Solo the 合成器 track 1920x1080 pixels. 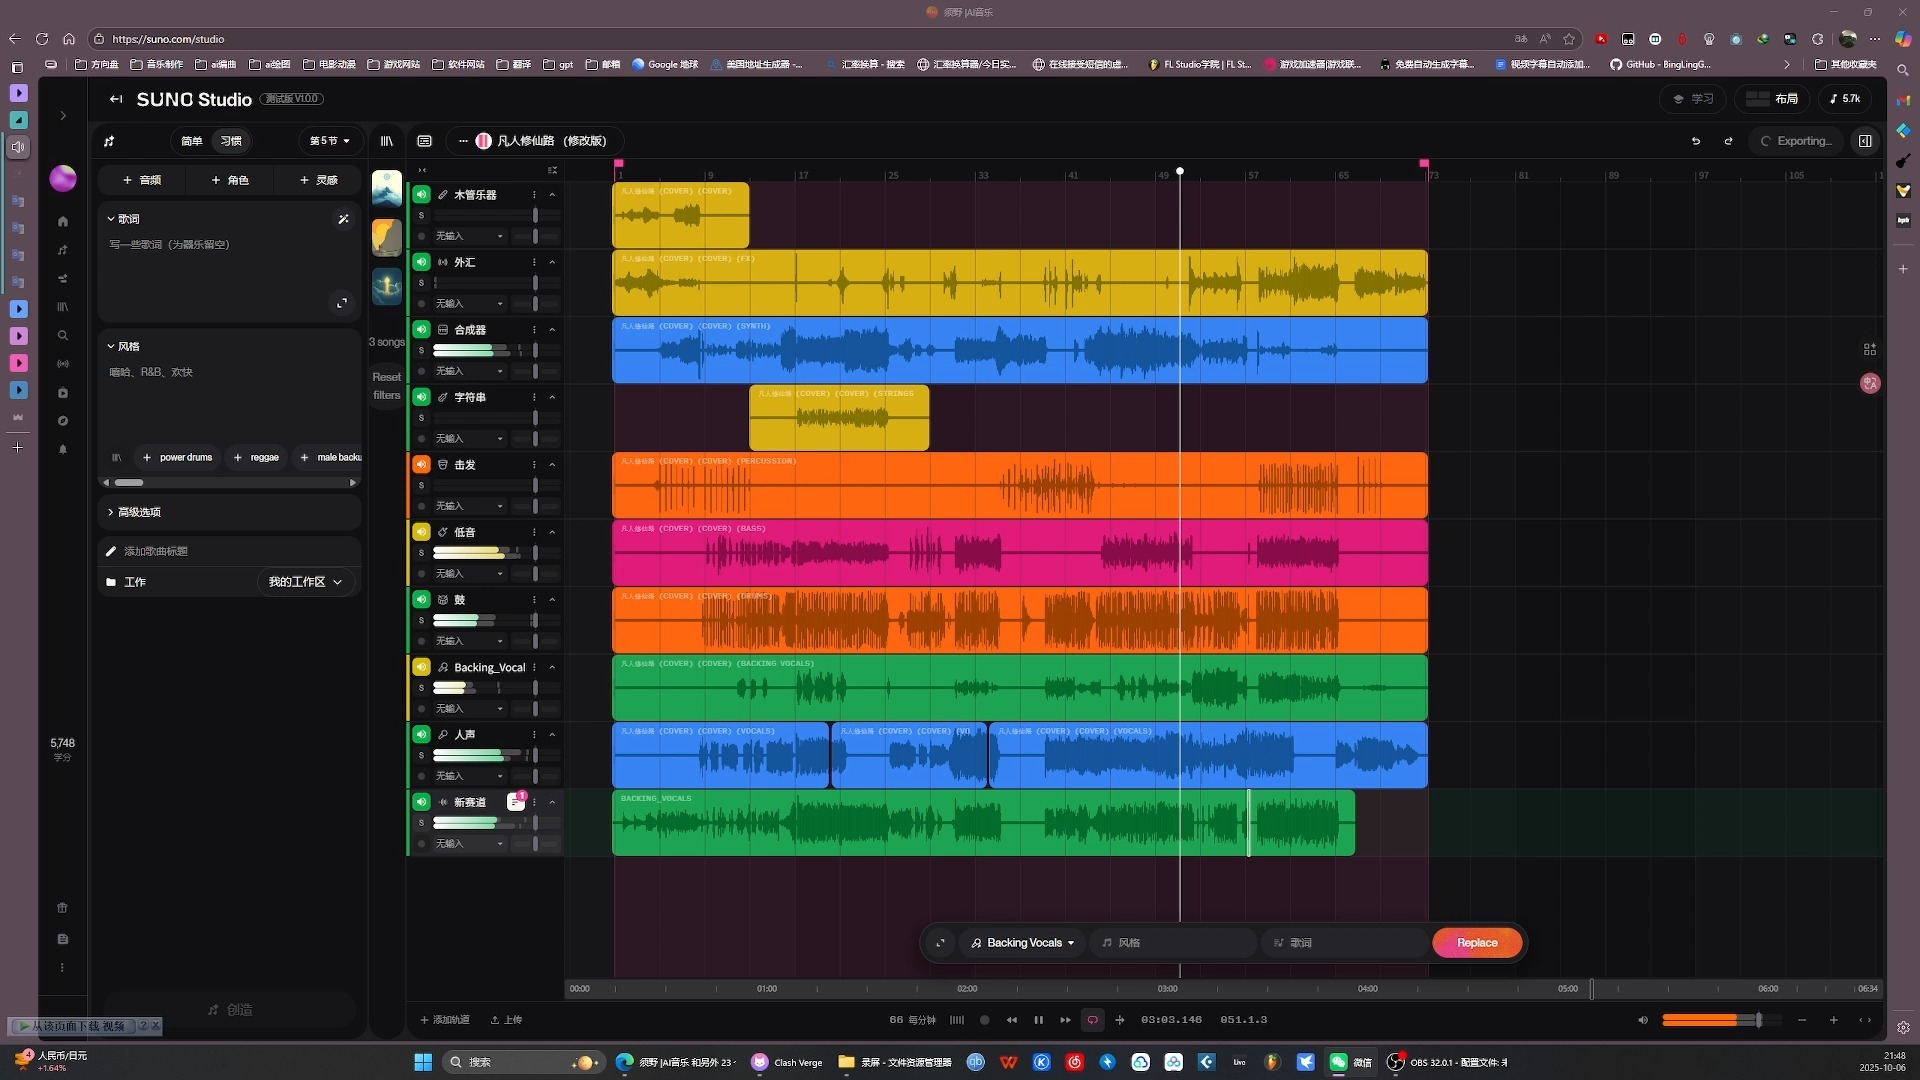point(421,351)
